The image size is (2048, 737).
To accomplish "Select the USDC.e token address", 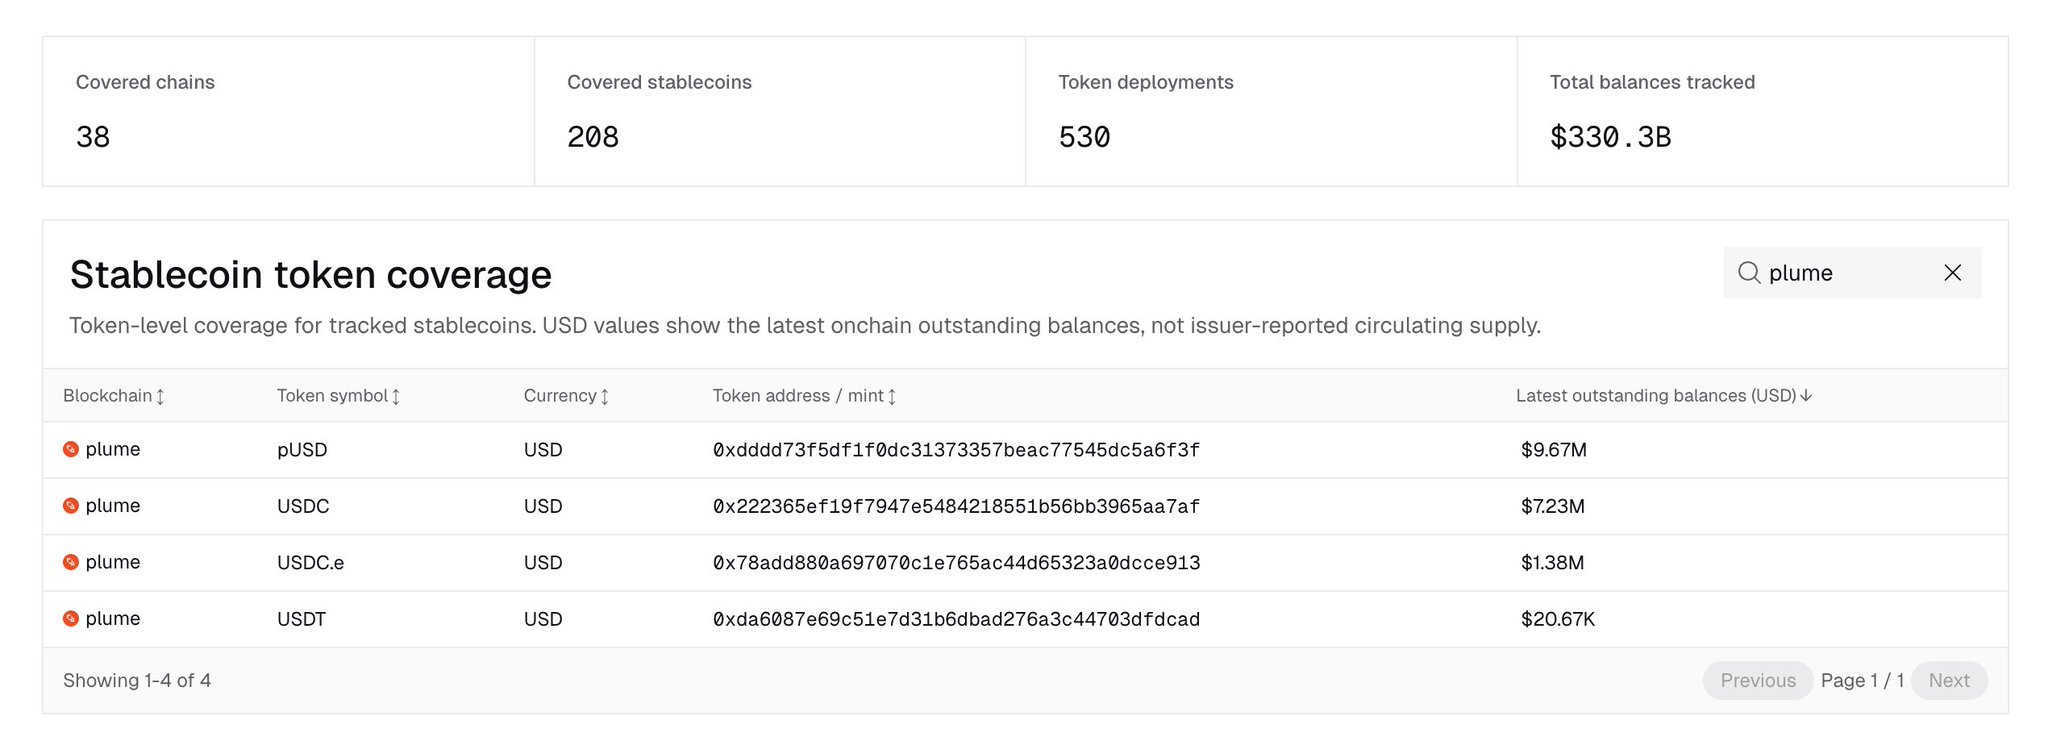I will 956,563.
